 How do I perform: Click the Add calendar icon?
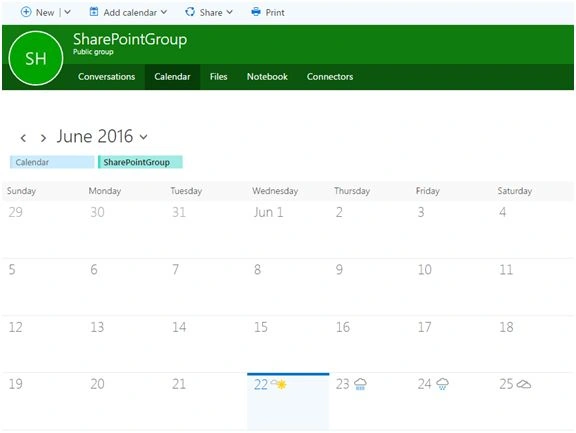click(94, 12)
